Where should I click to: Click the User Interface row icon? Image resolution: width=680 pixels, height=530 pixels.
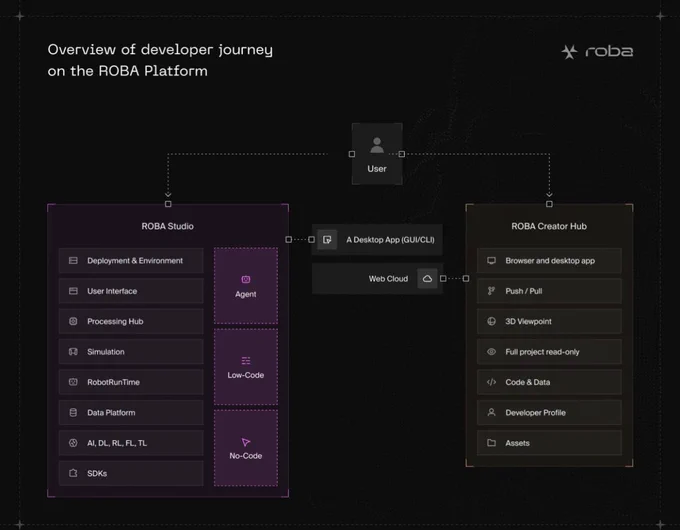pos(73,291)
